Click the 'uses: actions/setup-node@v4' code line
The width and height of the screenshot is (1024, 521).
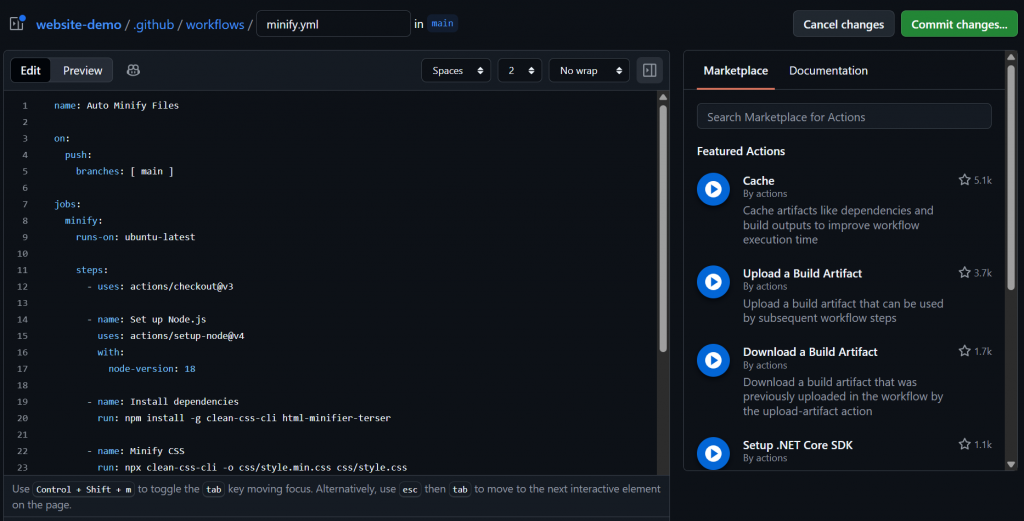pyautogui.click(x=171, y=336)
